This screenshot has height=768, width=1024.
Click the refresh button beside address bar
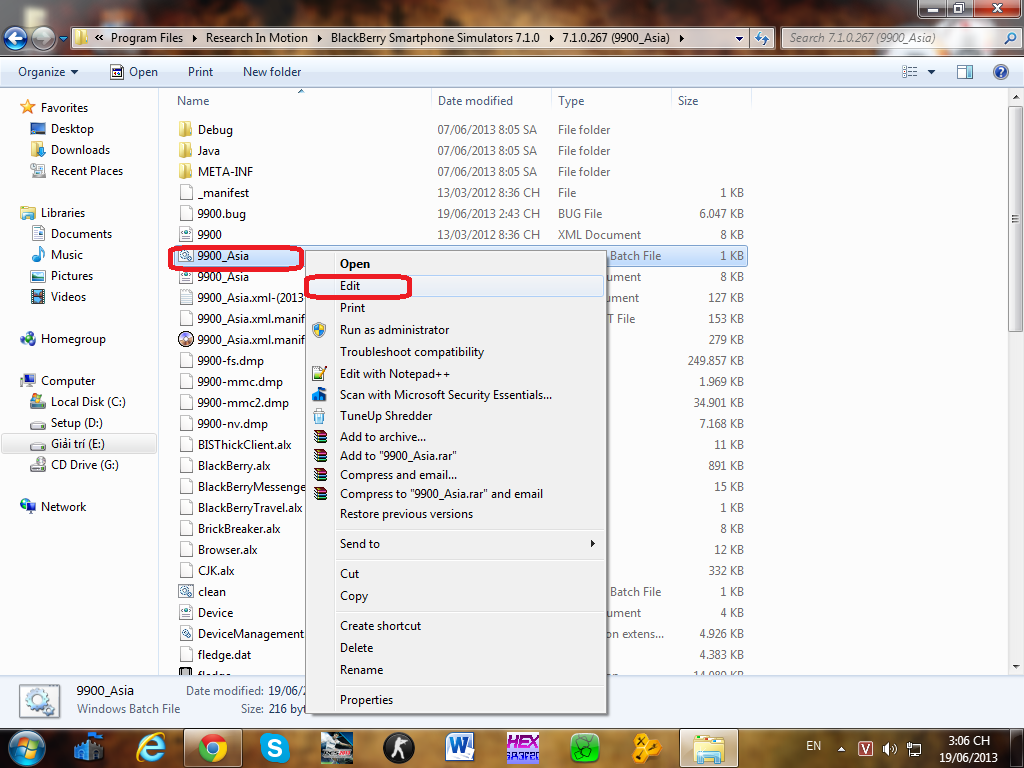pos(761,38)
